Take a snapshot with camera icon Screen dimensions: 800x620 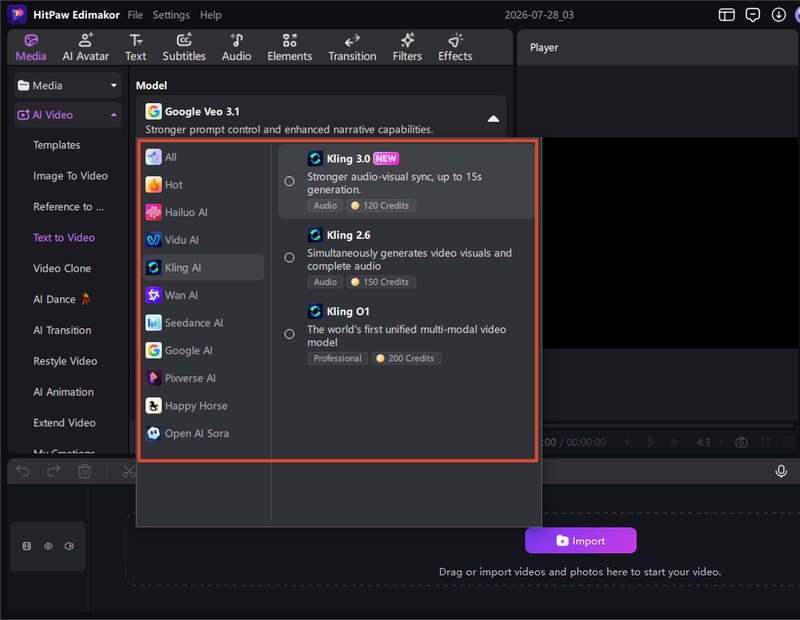coord(741,442)
